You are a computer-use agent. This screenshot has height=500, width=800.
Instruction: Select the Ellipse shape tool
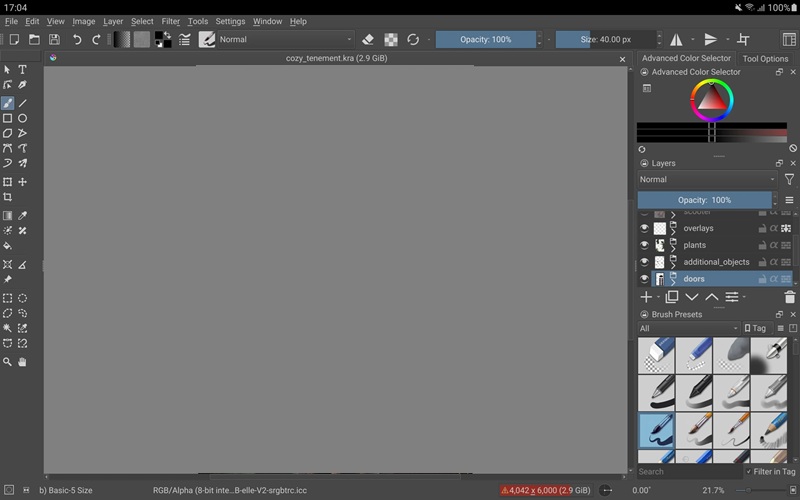point(22,118)
